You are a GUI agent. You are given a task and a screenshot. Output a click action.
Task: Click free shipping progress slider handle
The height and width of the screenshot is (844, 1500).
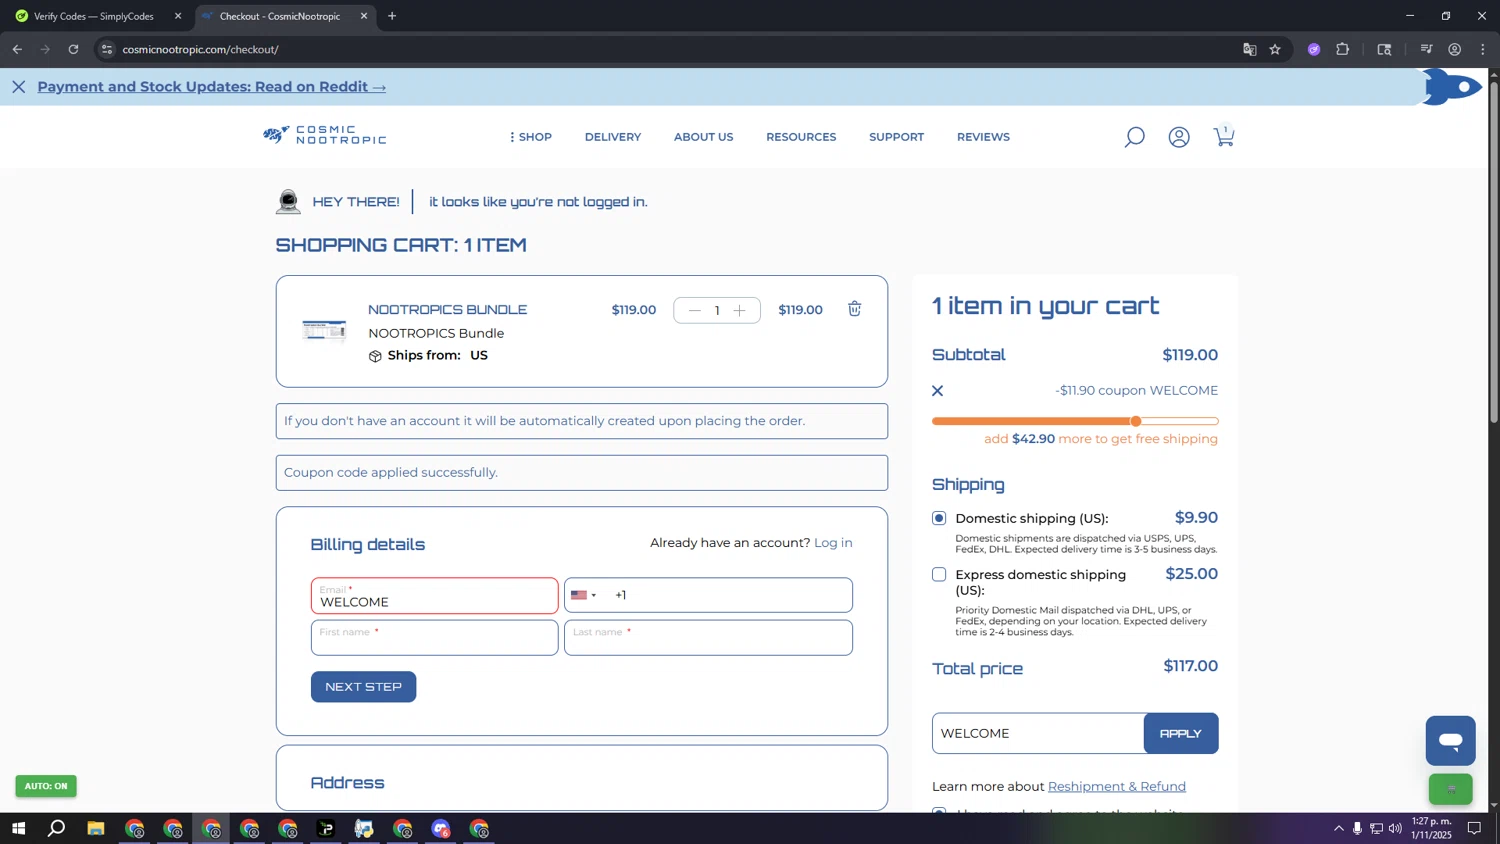(1136, 421)
